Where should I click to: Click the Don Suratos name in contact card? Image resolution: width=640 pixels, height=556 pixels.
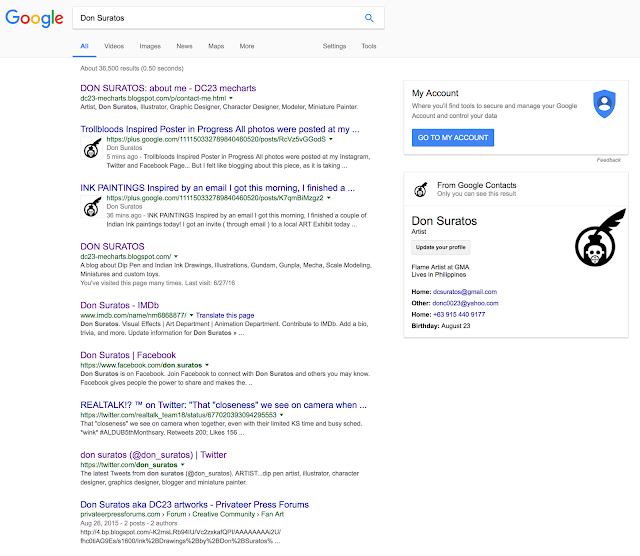tap(444, 221)
